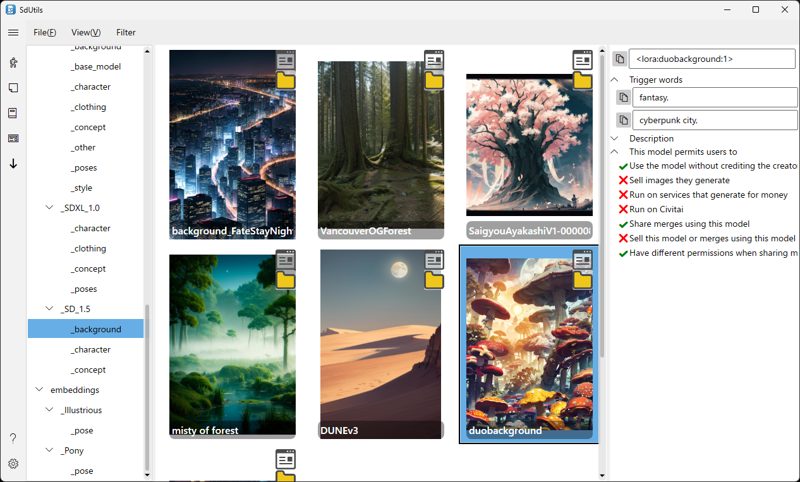Viewport: 800px width, 482px height.
Task: Collapse 'This model permits users to' section
Action: click(x=615, y=151)
